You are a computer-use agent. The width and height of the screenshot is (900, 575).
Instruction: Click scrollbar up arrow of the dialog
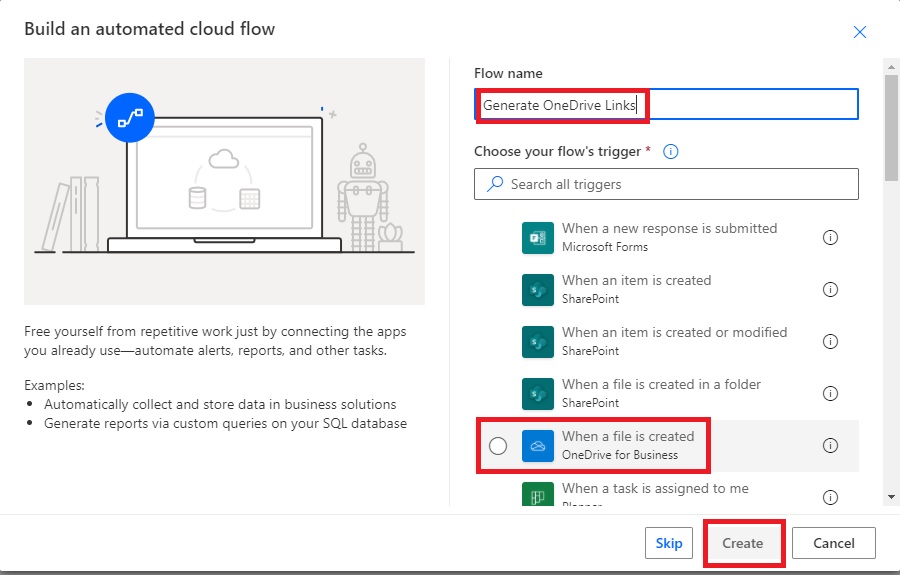891,67
